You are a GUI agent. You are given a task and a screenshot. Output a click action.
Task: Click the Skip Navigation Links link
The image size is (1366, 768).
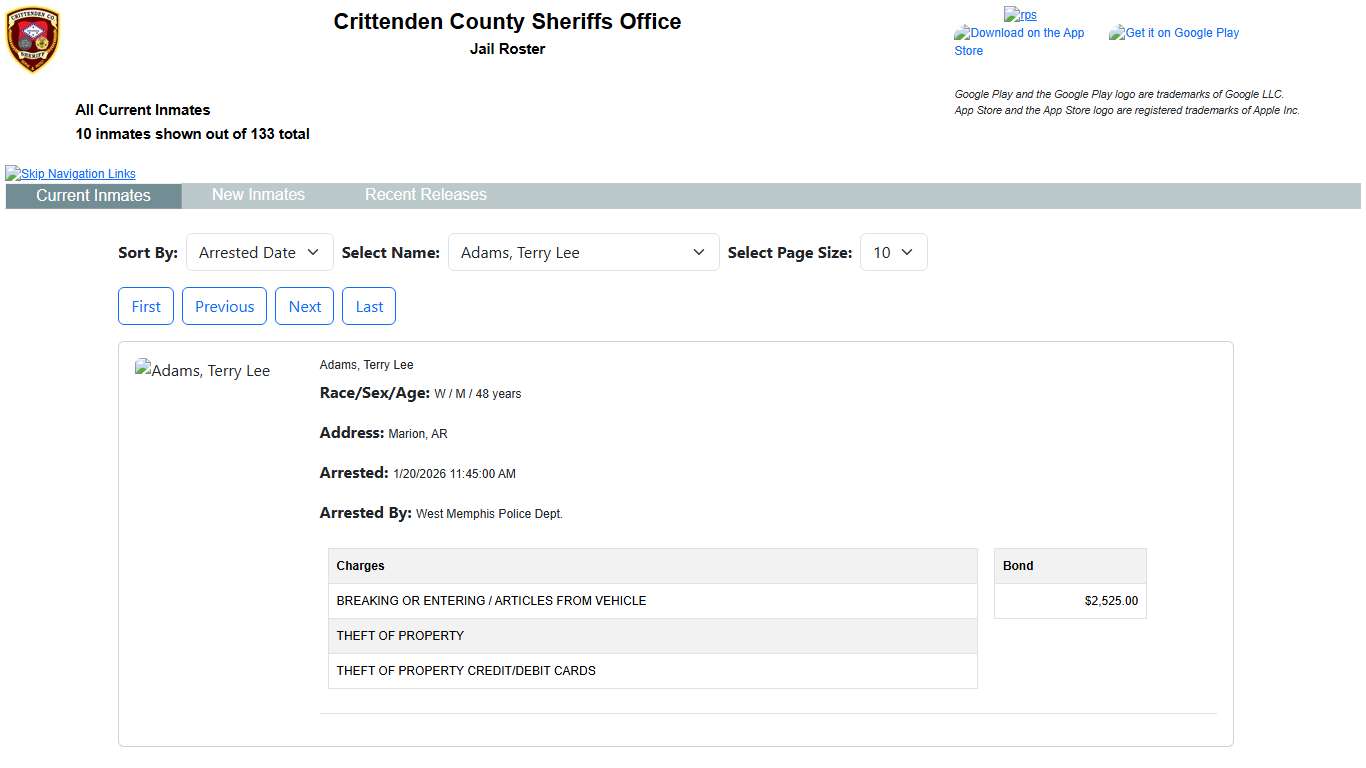(x=71, y=174)
